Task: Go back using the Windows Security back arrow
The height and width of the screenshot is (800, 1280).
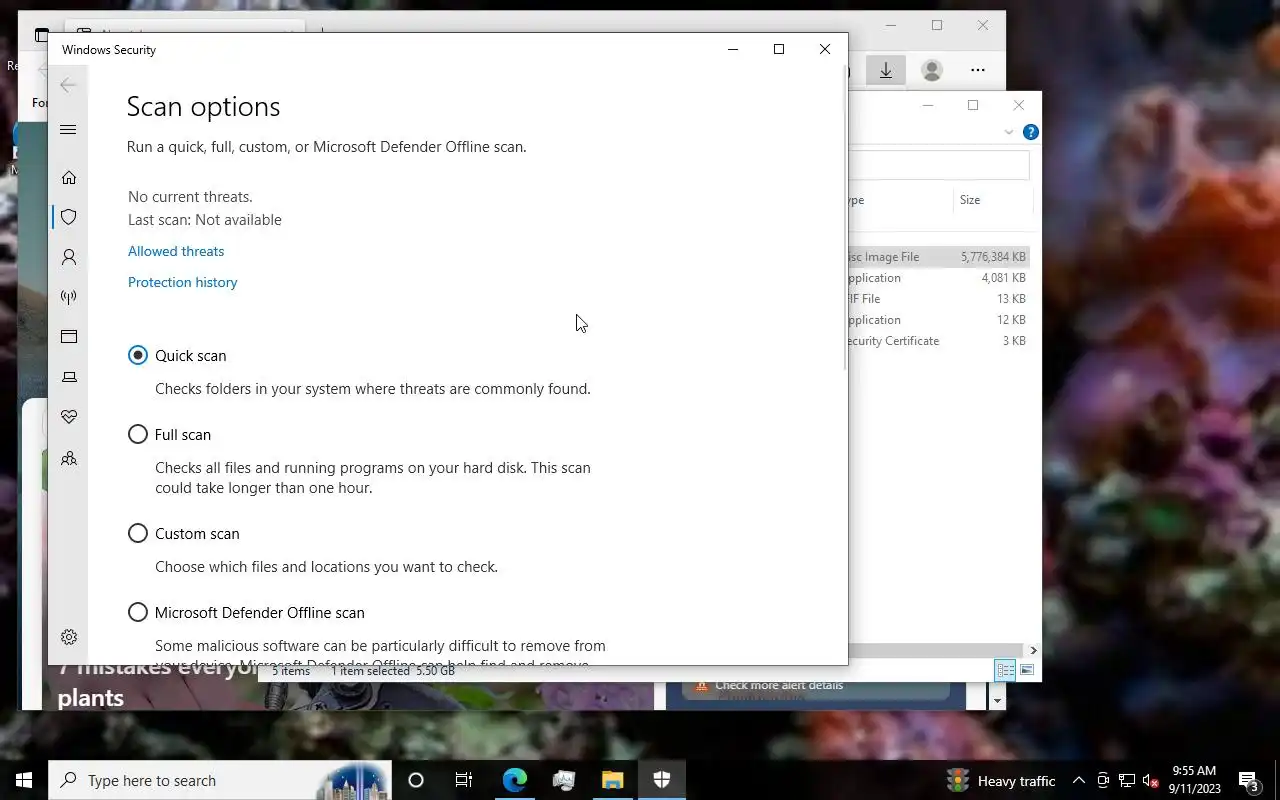Action: tap(68, 86)
